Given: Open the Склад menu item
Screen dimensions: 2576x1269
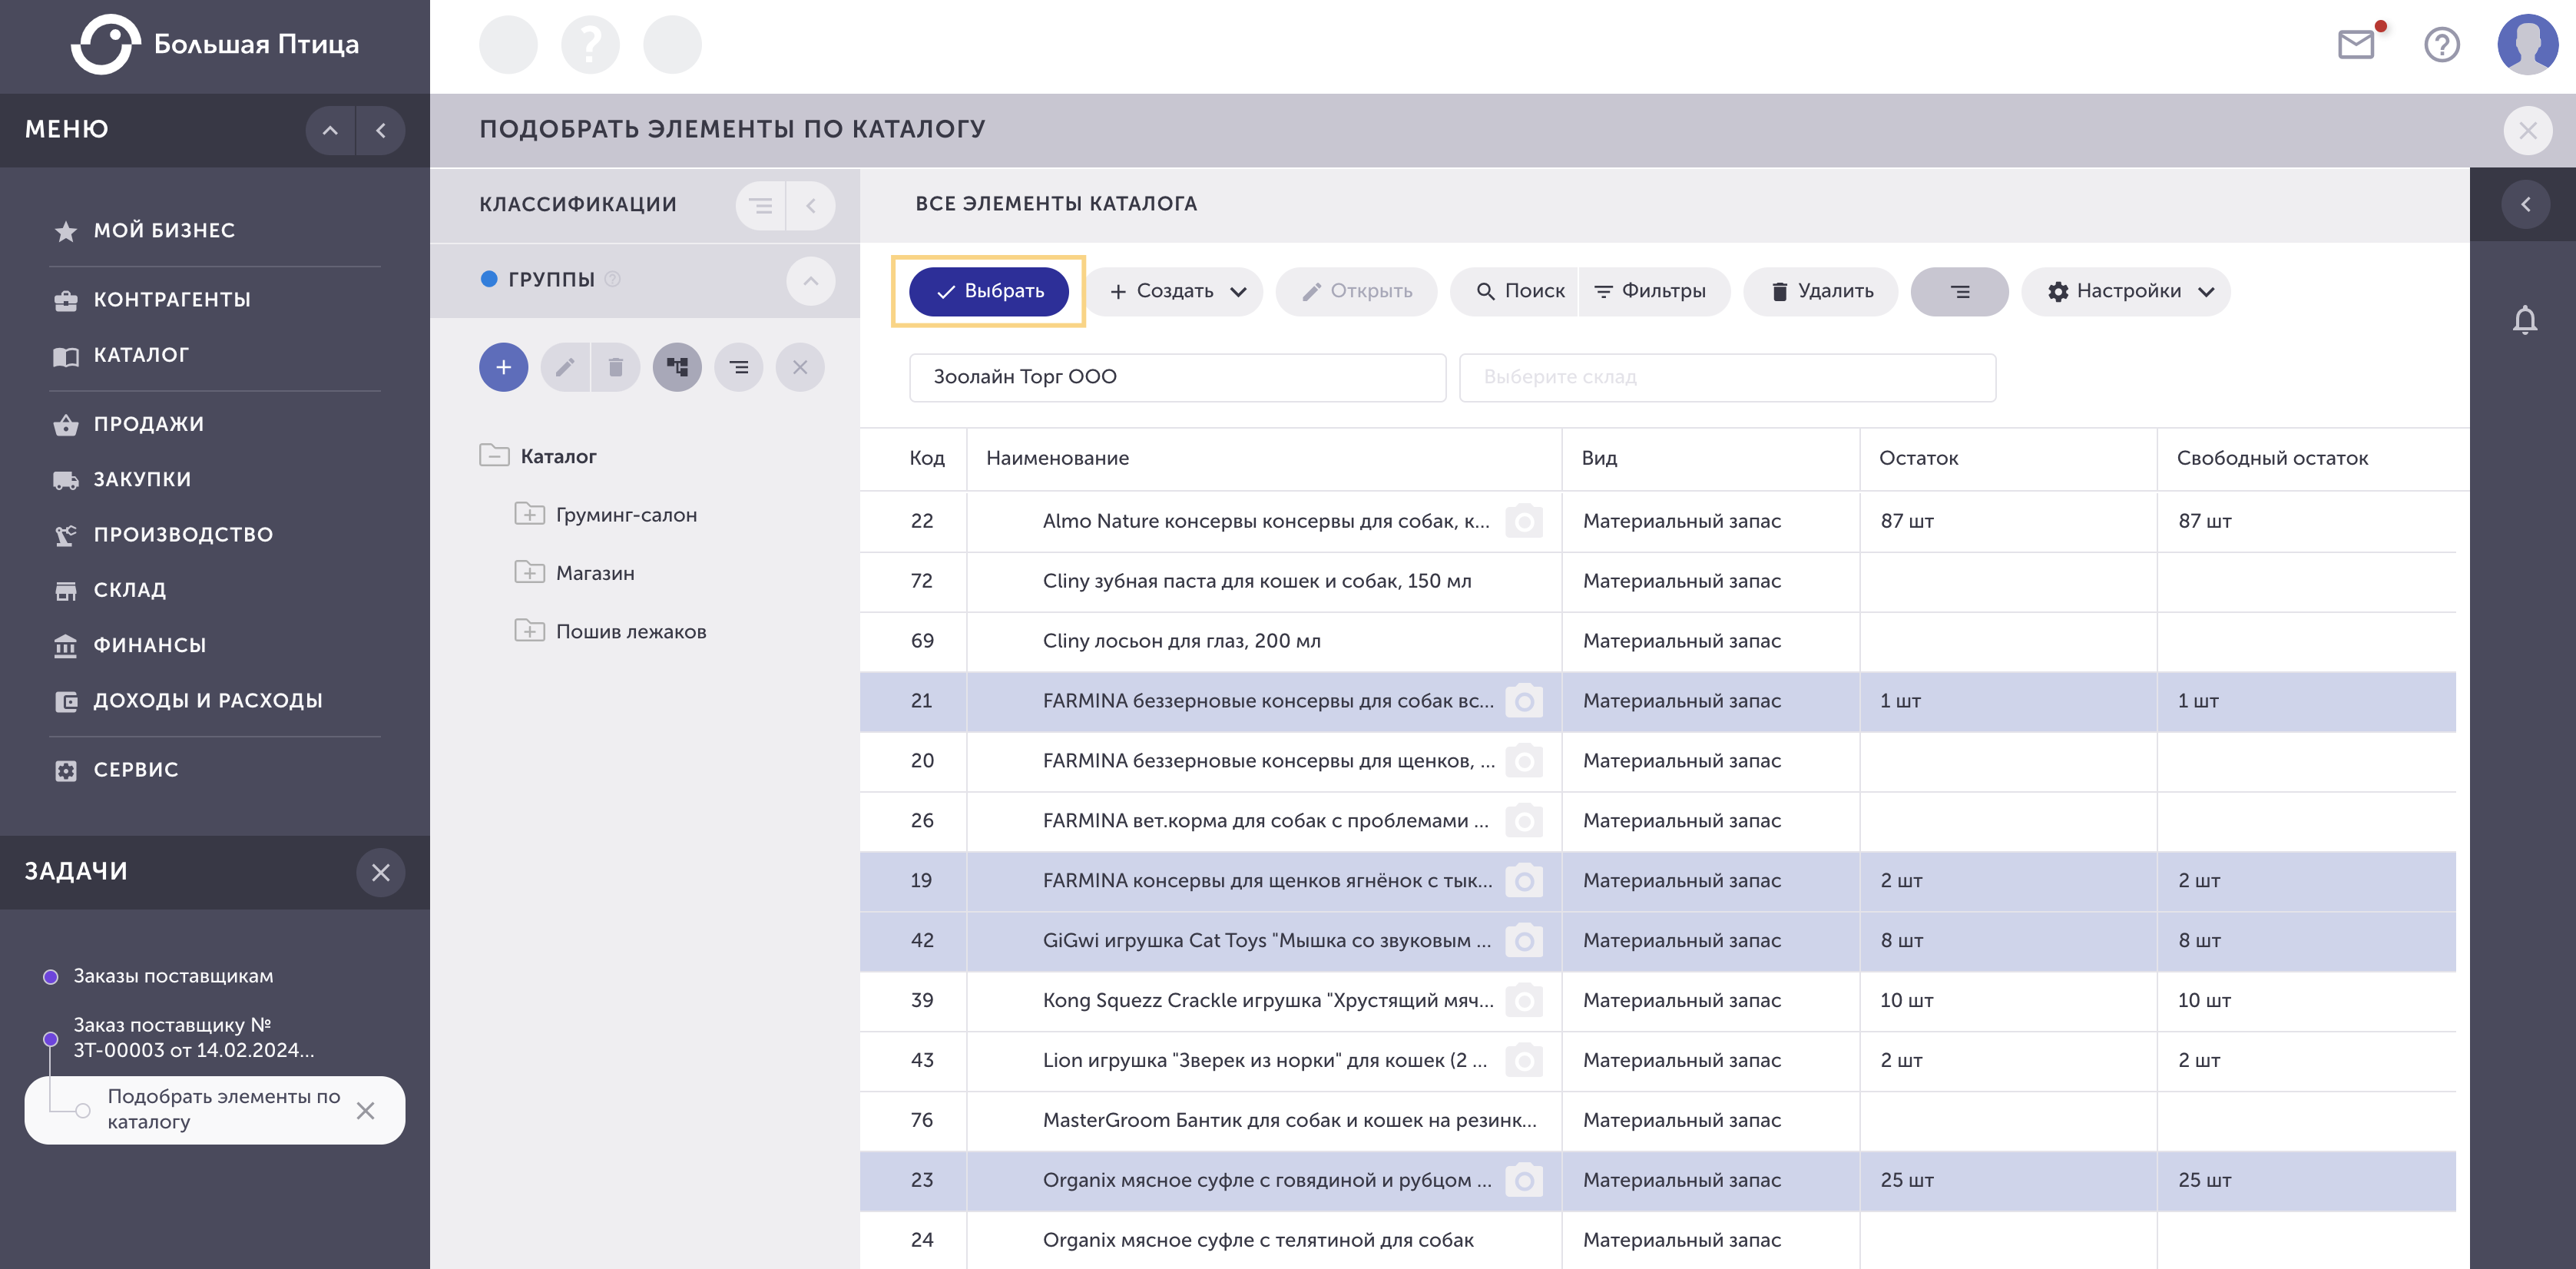Looking at the screenshot, I should (x=129, y=590).
